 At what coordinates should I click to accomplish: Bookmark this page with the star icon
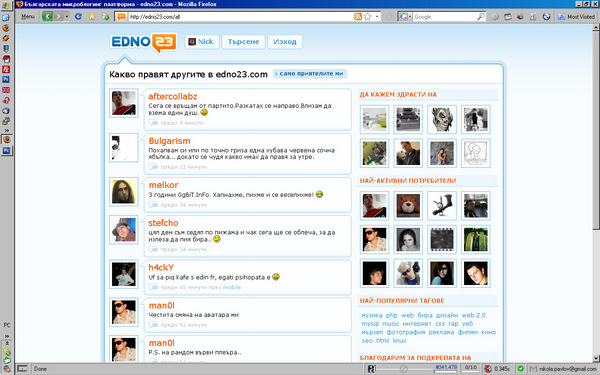(368, 16)
